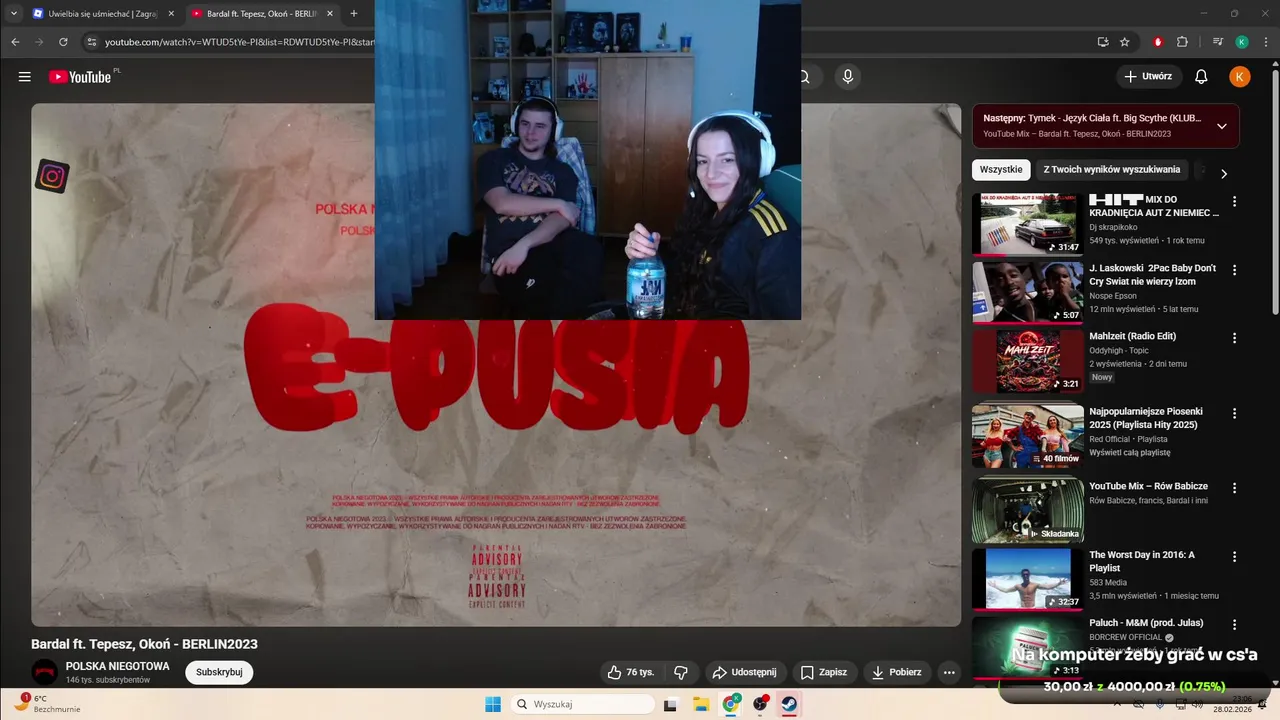This screenshot has height=720, width=1280.
Task: Open the Chrome media controls icon
Action: 1218,42
